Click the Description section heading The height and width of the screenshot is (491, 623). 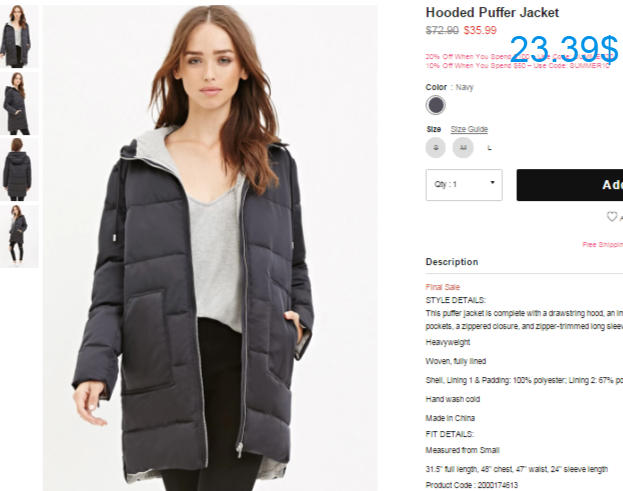coord(452,262)
